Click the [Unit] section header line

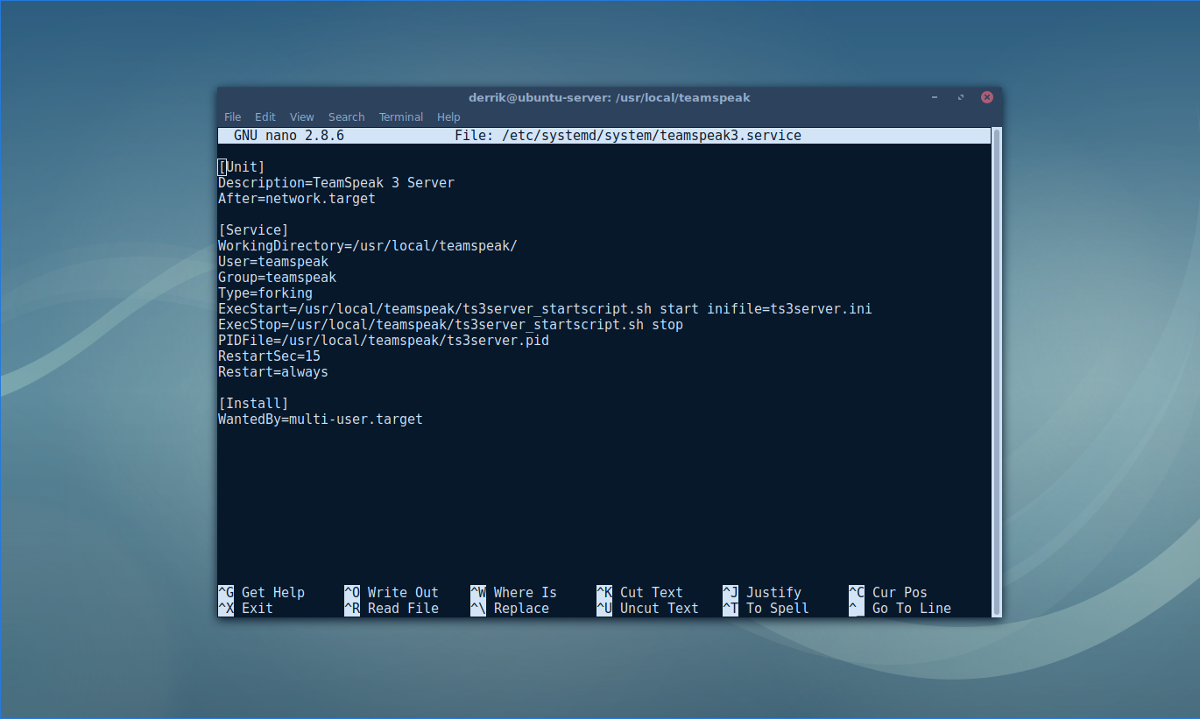[242, 167]
